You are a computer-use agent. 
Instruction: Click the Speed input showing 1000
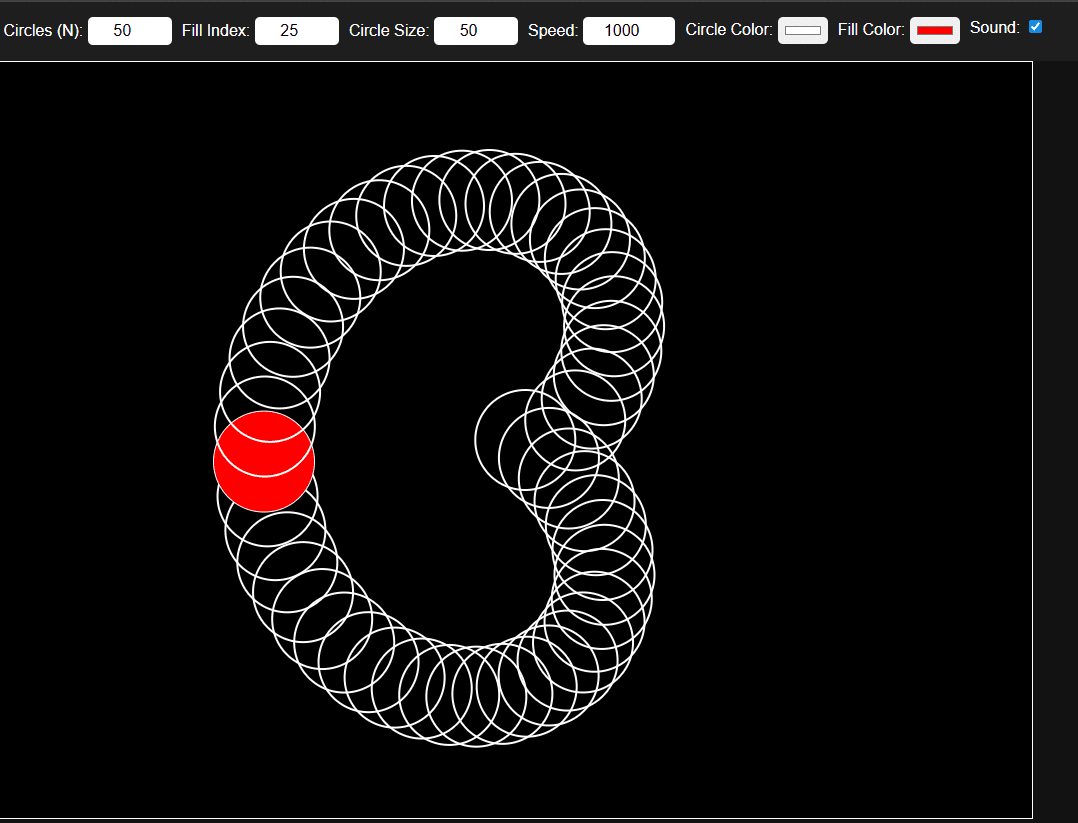[x=629, y=31]
